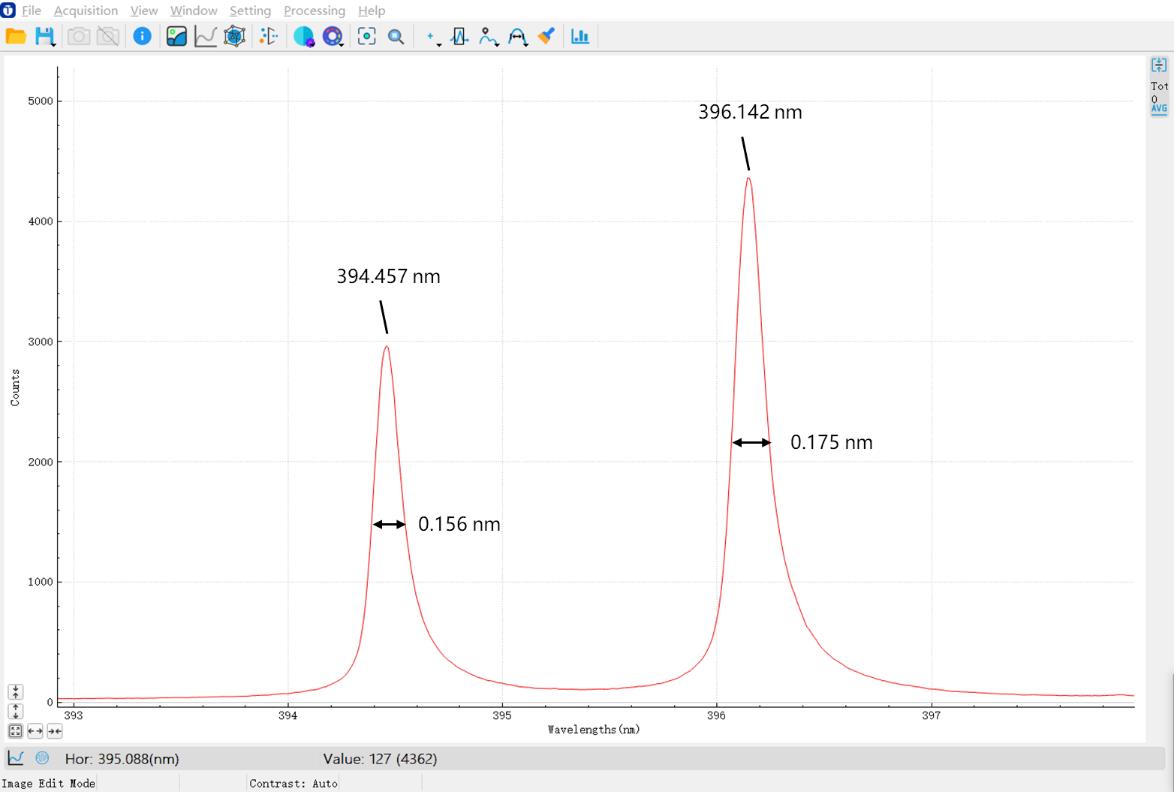The width and height of the screenshot is (1174, 792).
Task: Click the blue info icon in toolbar
Action: click(142, 37)
